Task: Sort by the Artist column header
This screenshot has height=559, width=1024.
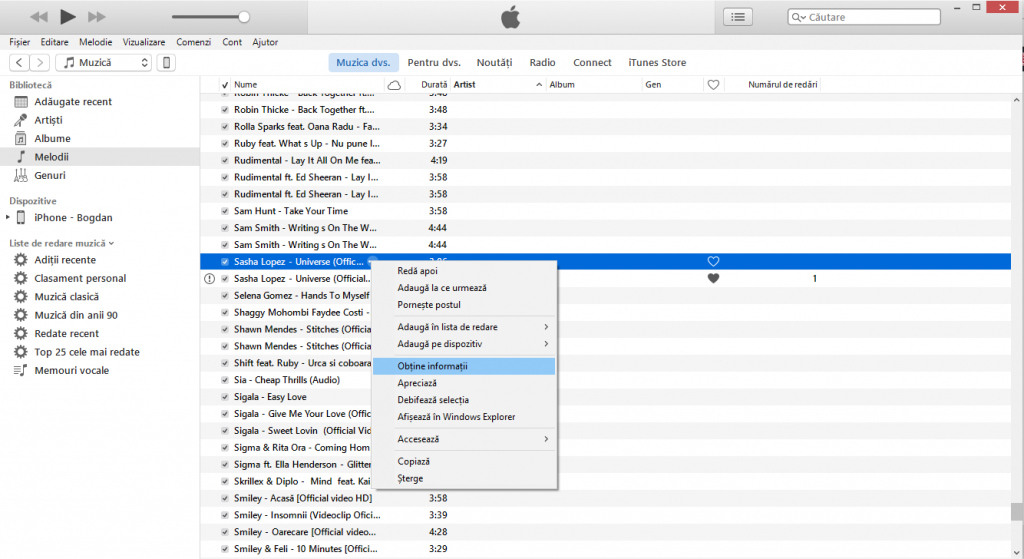Action: [498, 84]
